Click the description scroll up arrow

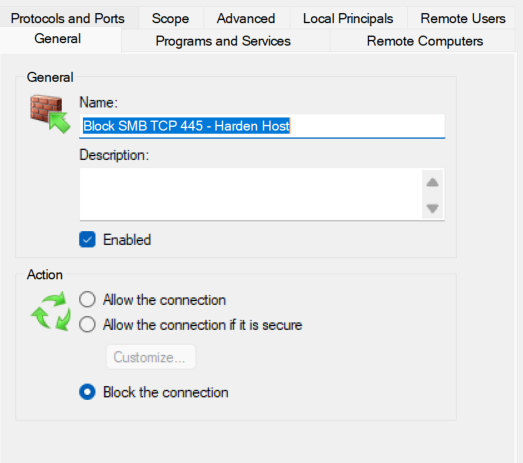pos(432,182)
